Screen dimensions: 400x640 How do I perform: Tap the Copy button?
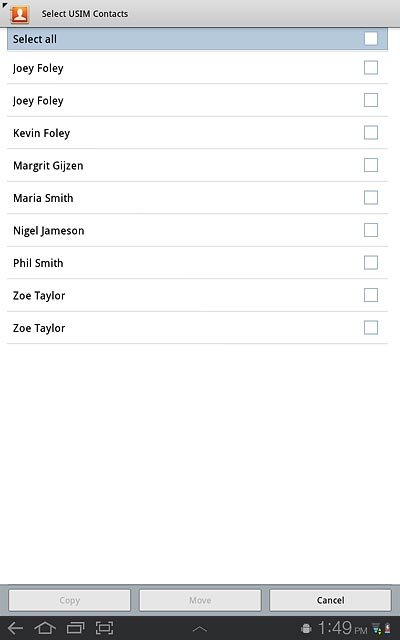click(x=69, y=600)
